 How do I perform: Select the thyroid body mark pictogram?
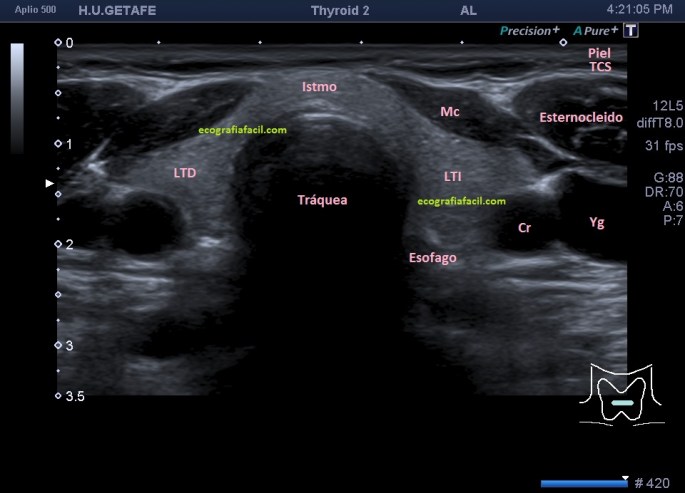click(622, 394)
